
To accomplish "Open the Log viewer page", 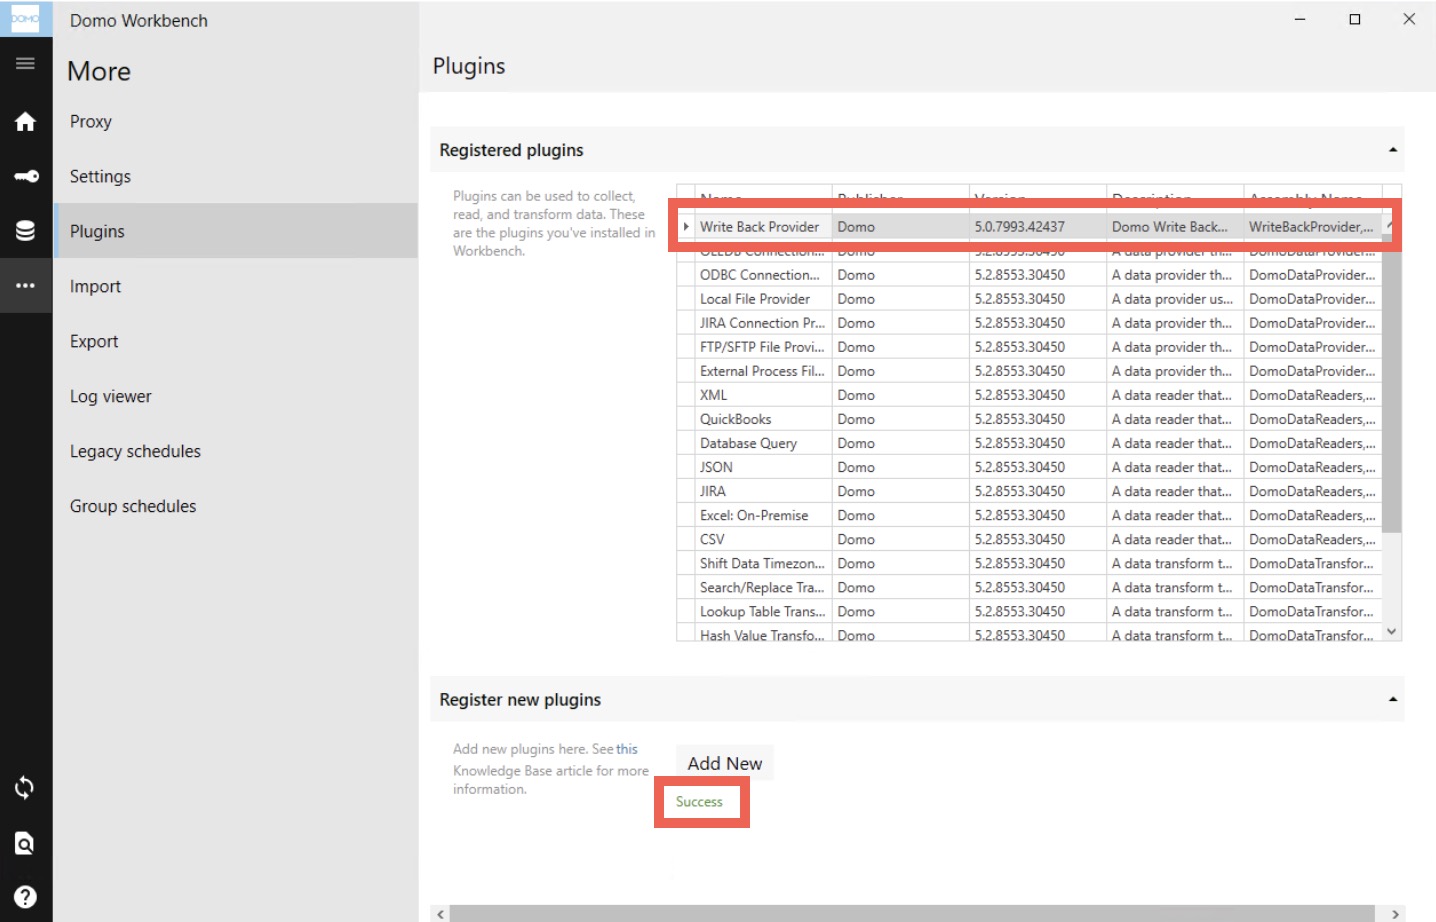I will [x=110, y=396].
